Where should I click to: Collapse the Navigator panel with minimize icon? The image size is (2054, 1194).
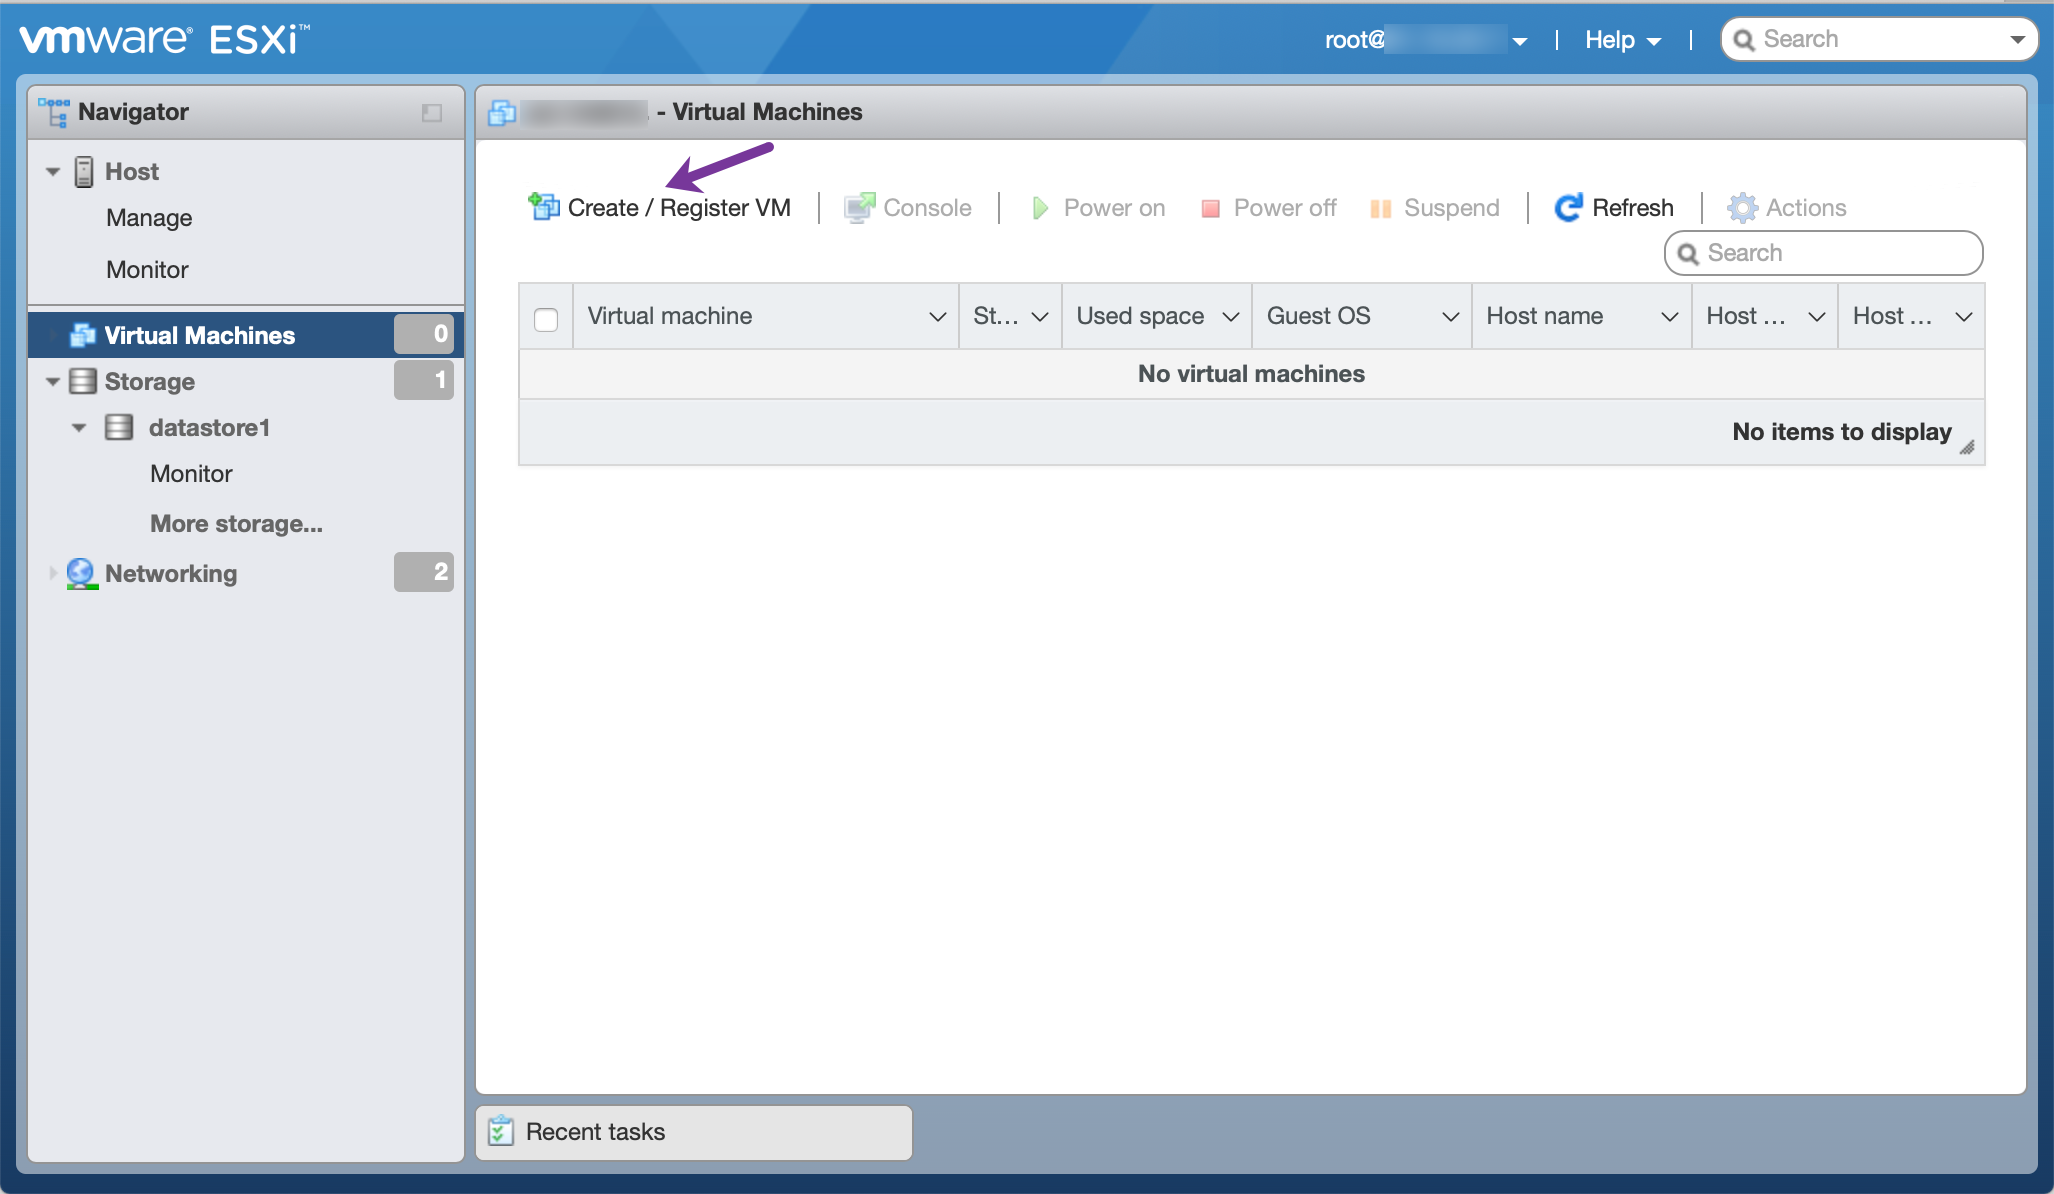point(432,113)
